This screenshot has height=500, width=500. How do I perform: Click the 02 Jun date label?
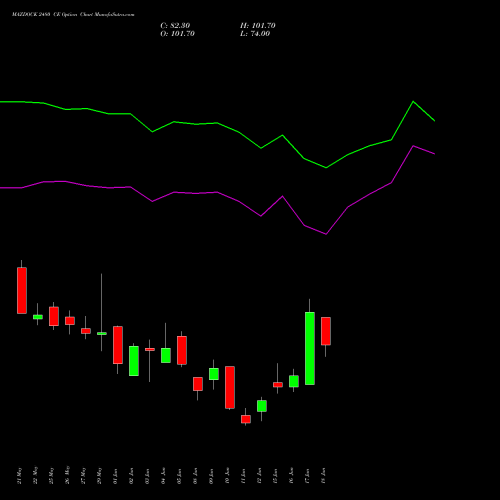click(x=132, y=476)
